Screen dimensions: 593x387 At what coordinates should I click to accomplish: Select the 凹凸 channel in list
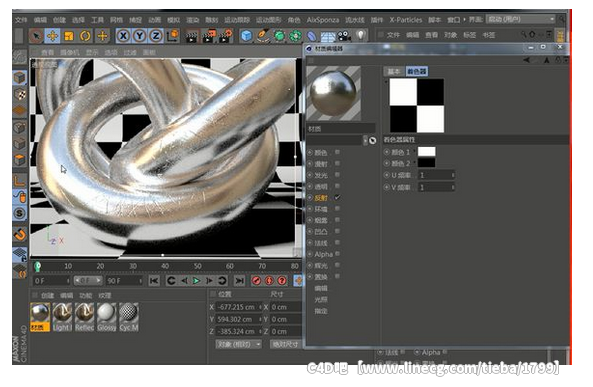click(321, 232)
